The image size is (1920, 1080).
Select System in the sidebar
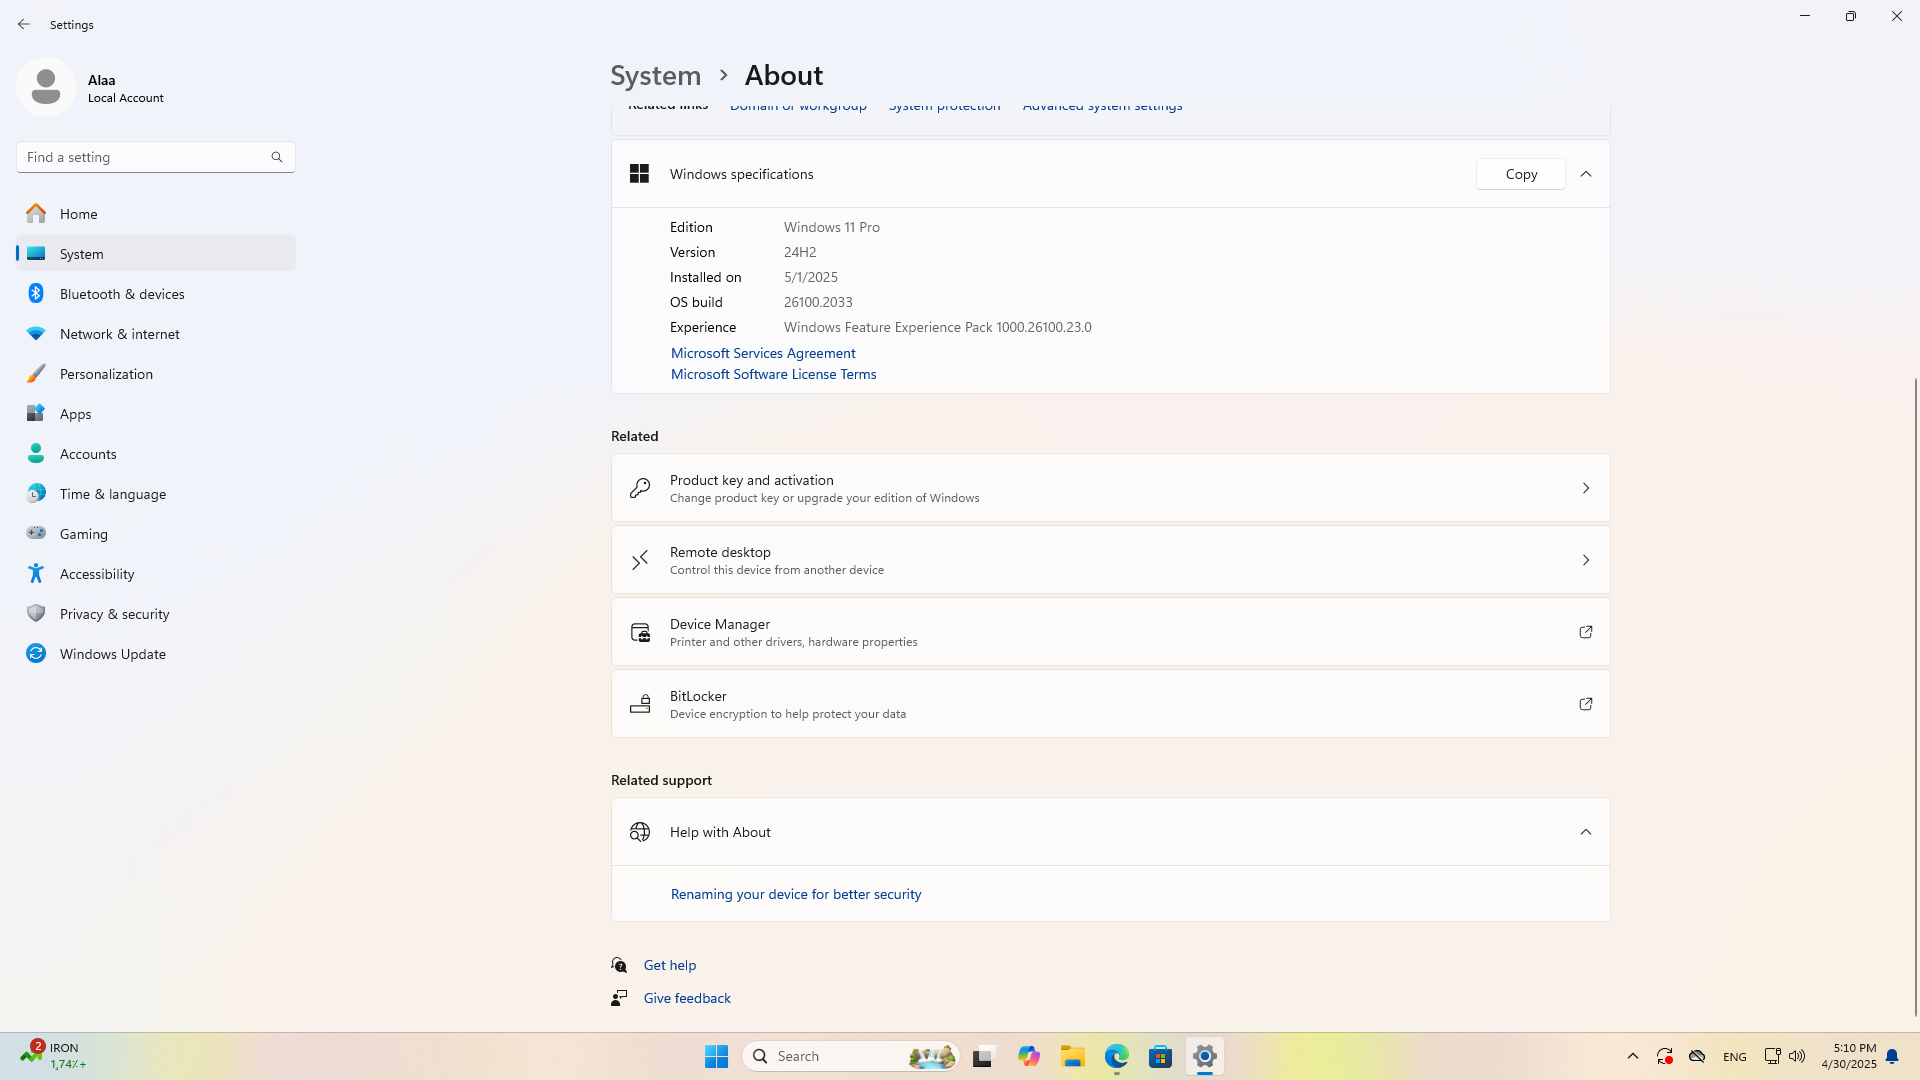[156, 254]
